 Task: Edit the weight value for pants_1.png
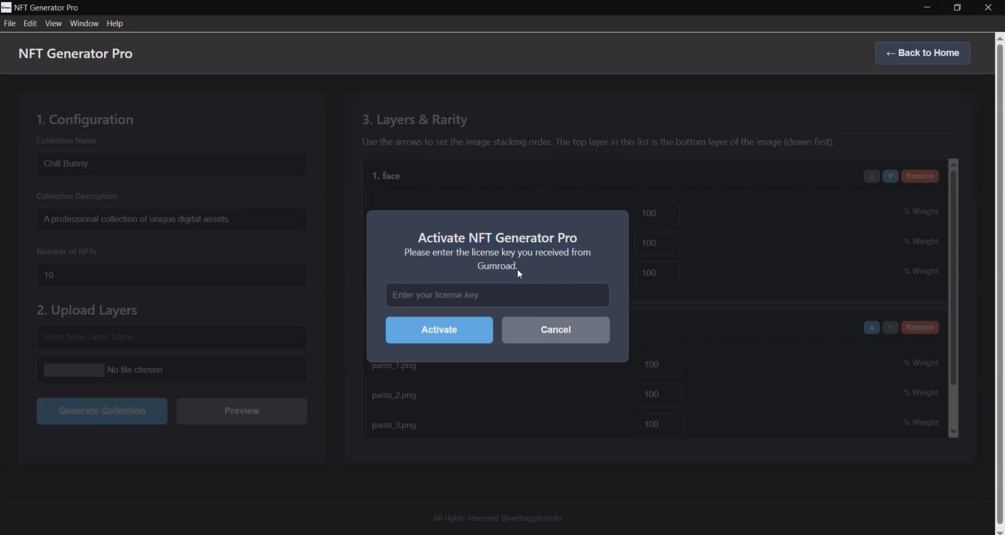660,365
